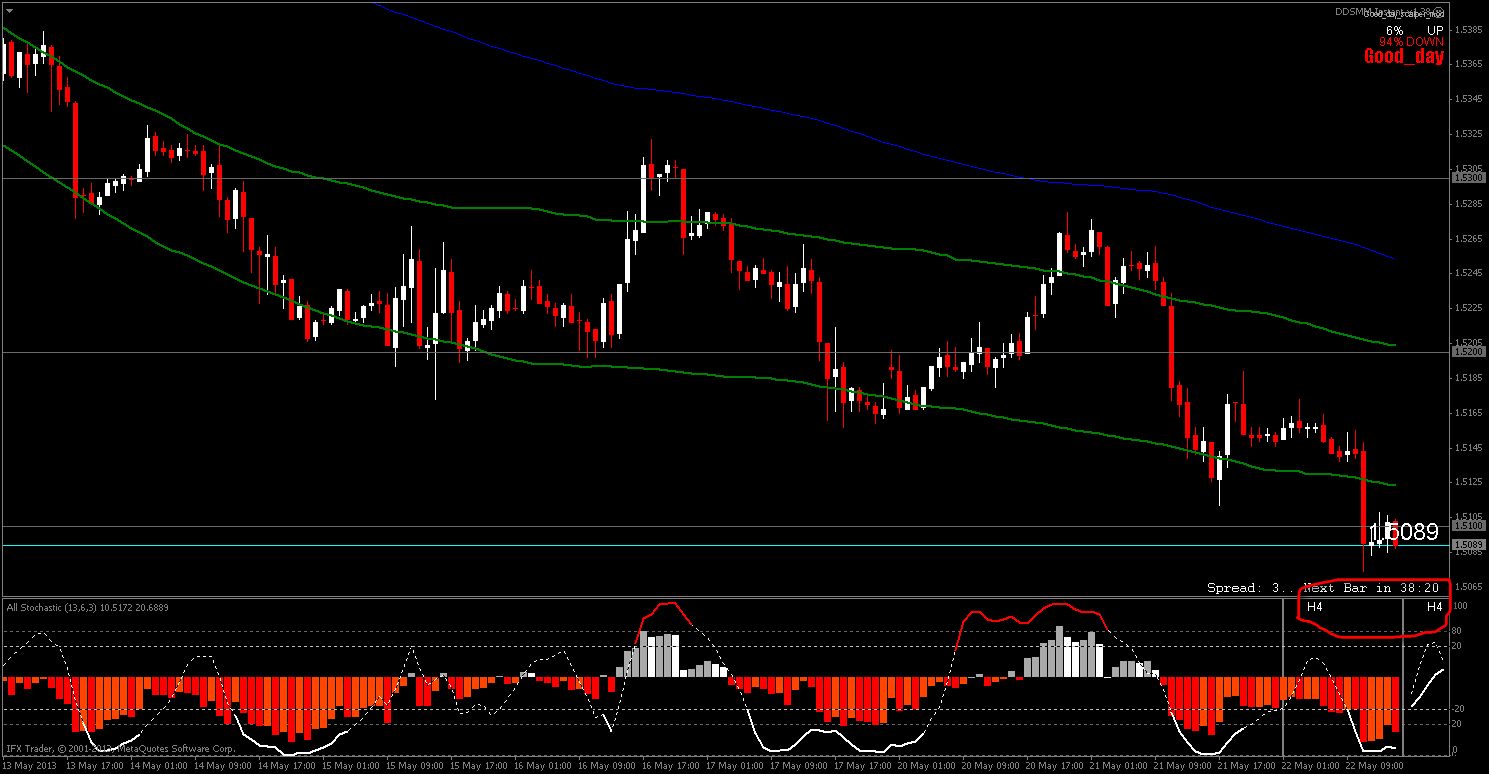Click the 1.5225 price axis value
This screenshot has height=774, width=1489.
click(1468, 308)
